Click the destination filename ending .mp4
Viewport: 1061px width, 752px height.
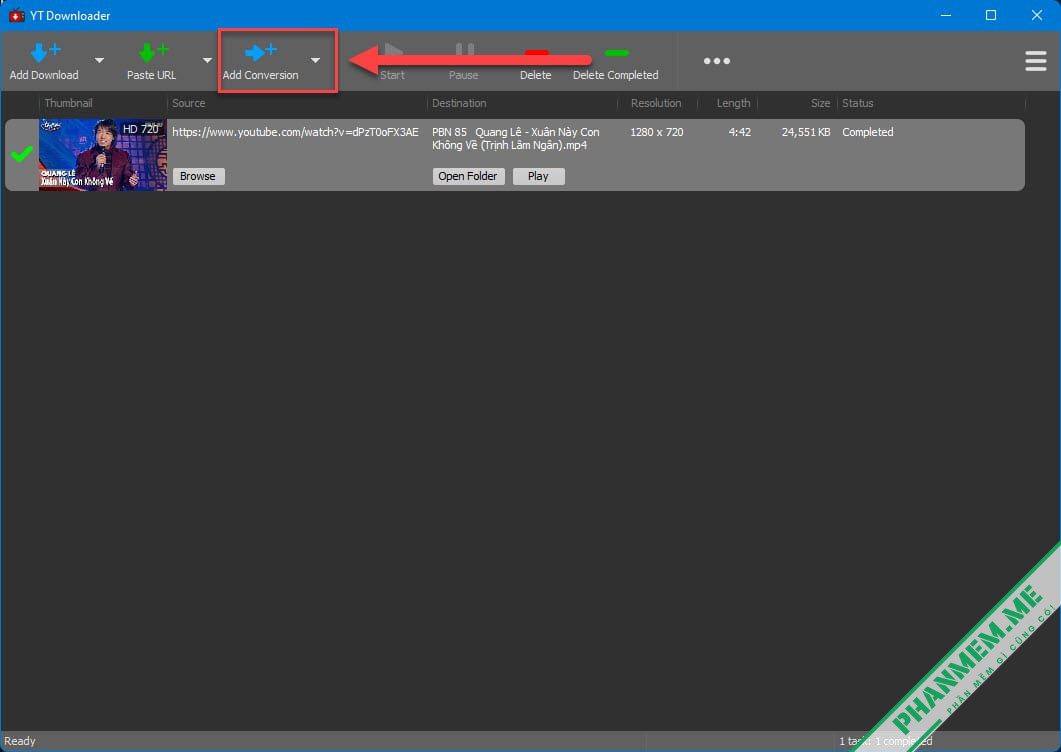(x=516, y=139)
